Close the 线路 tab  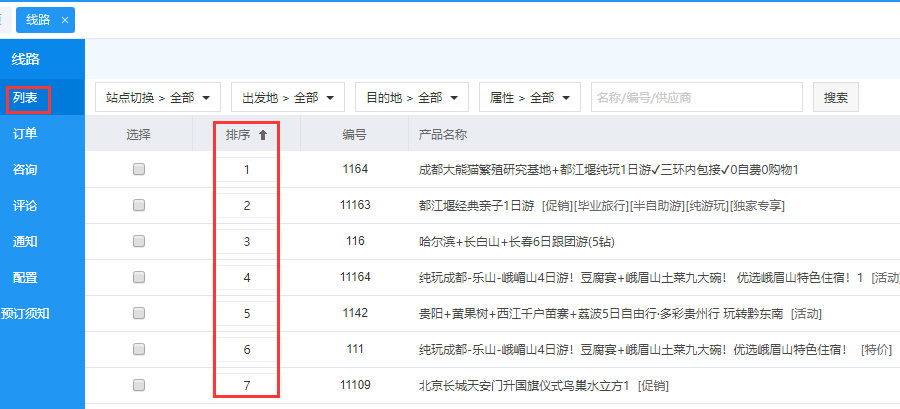(65, 20)
